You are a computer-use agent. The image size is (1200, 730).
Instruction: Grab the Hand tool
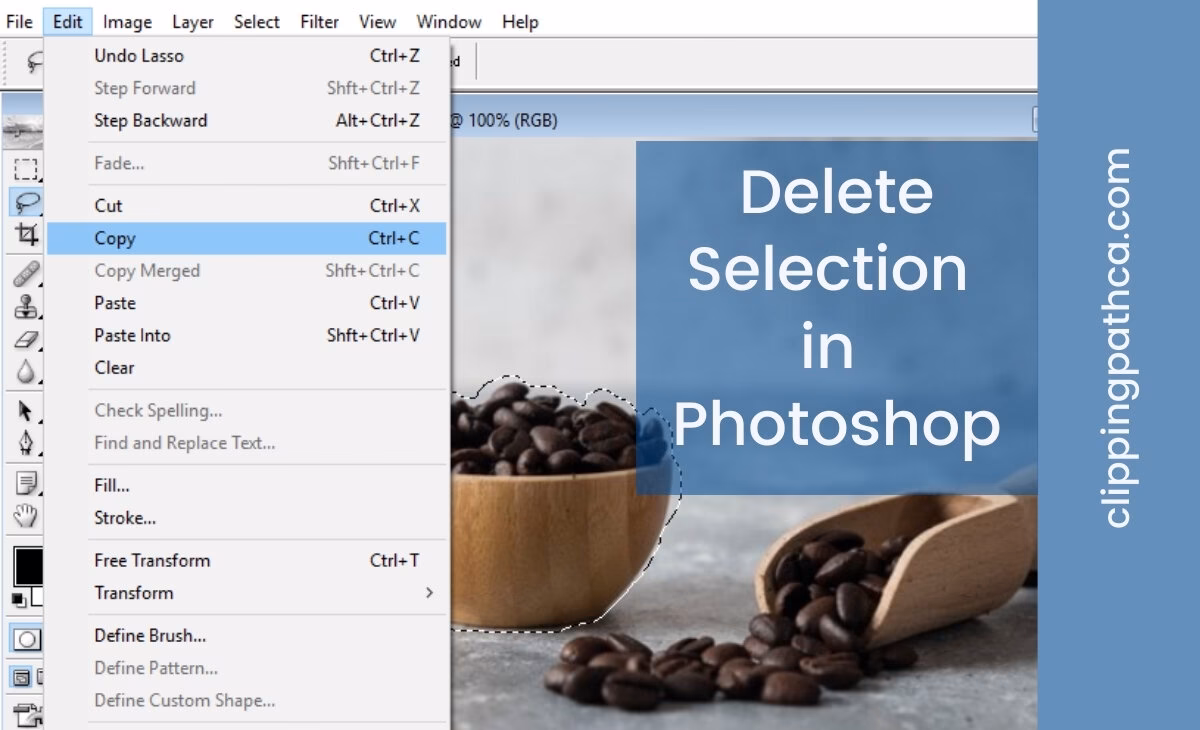pyautogui.click(x=22, y=509)
